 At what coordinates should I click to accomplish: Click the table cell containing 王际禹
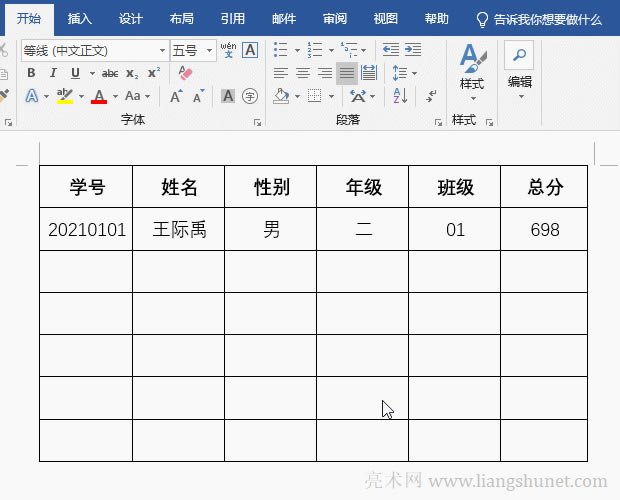click(179, 230)
